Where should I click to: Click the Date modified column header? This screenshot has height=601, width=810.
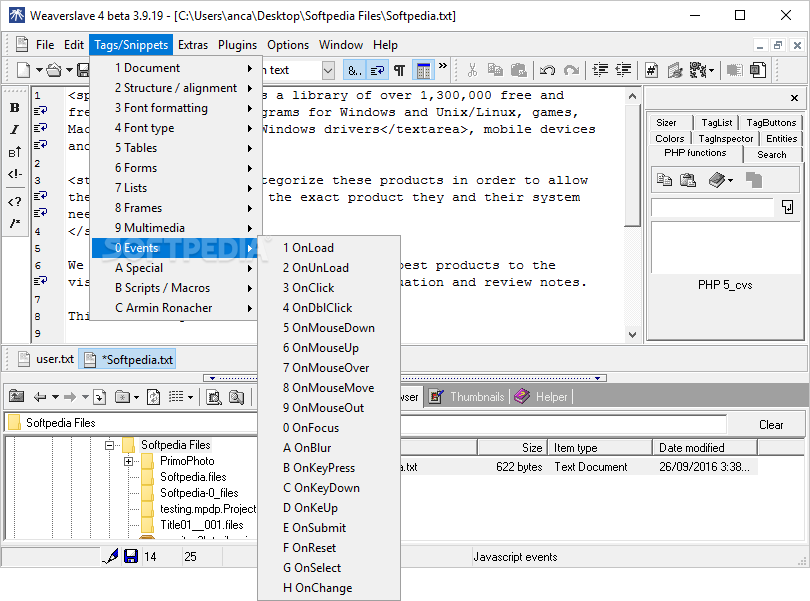(705, 448)
